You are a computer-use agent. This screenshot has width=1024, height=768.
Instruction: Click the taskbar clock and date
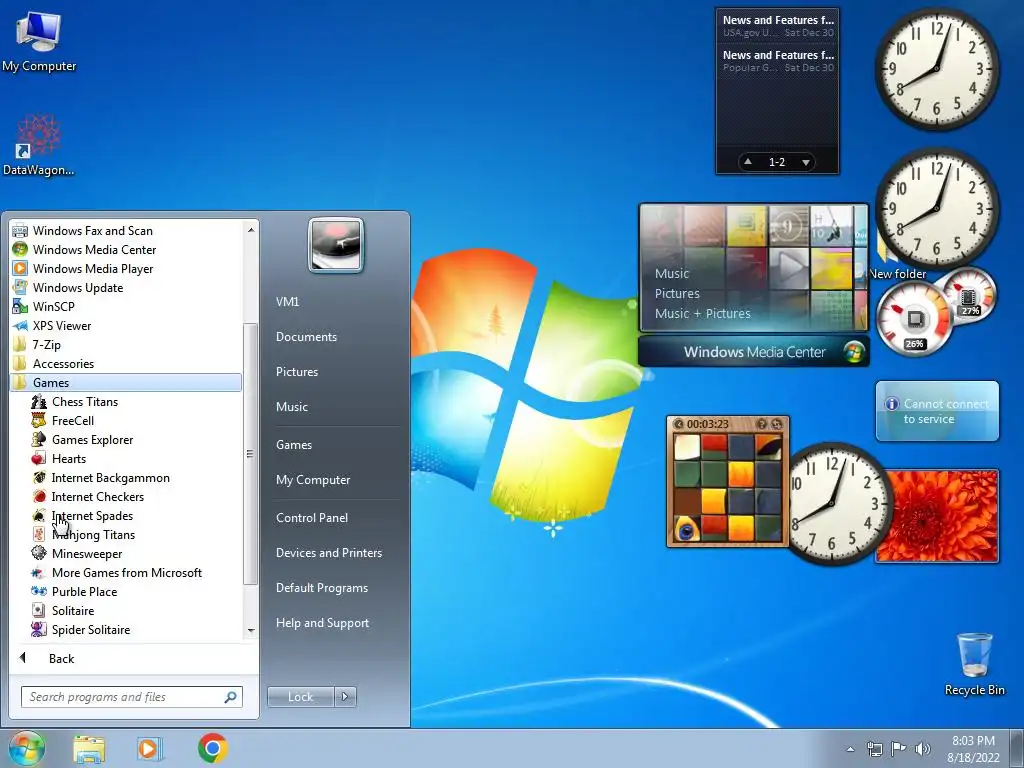click(973, 748)
